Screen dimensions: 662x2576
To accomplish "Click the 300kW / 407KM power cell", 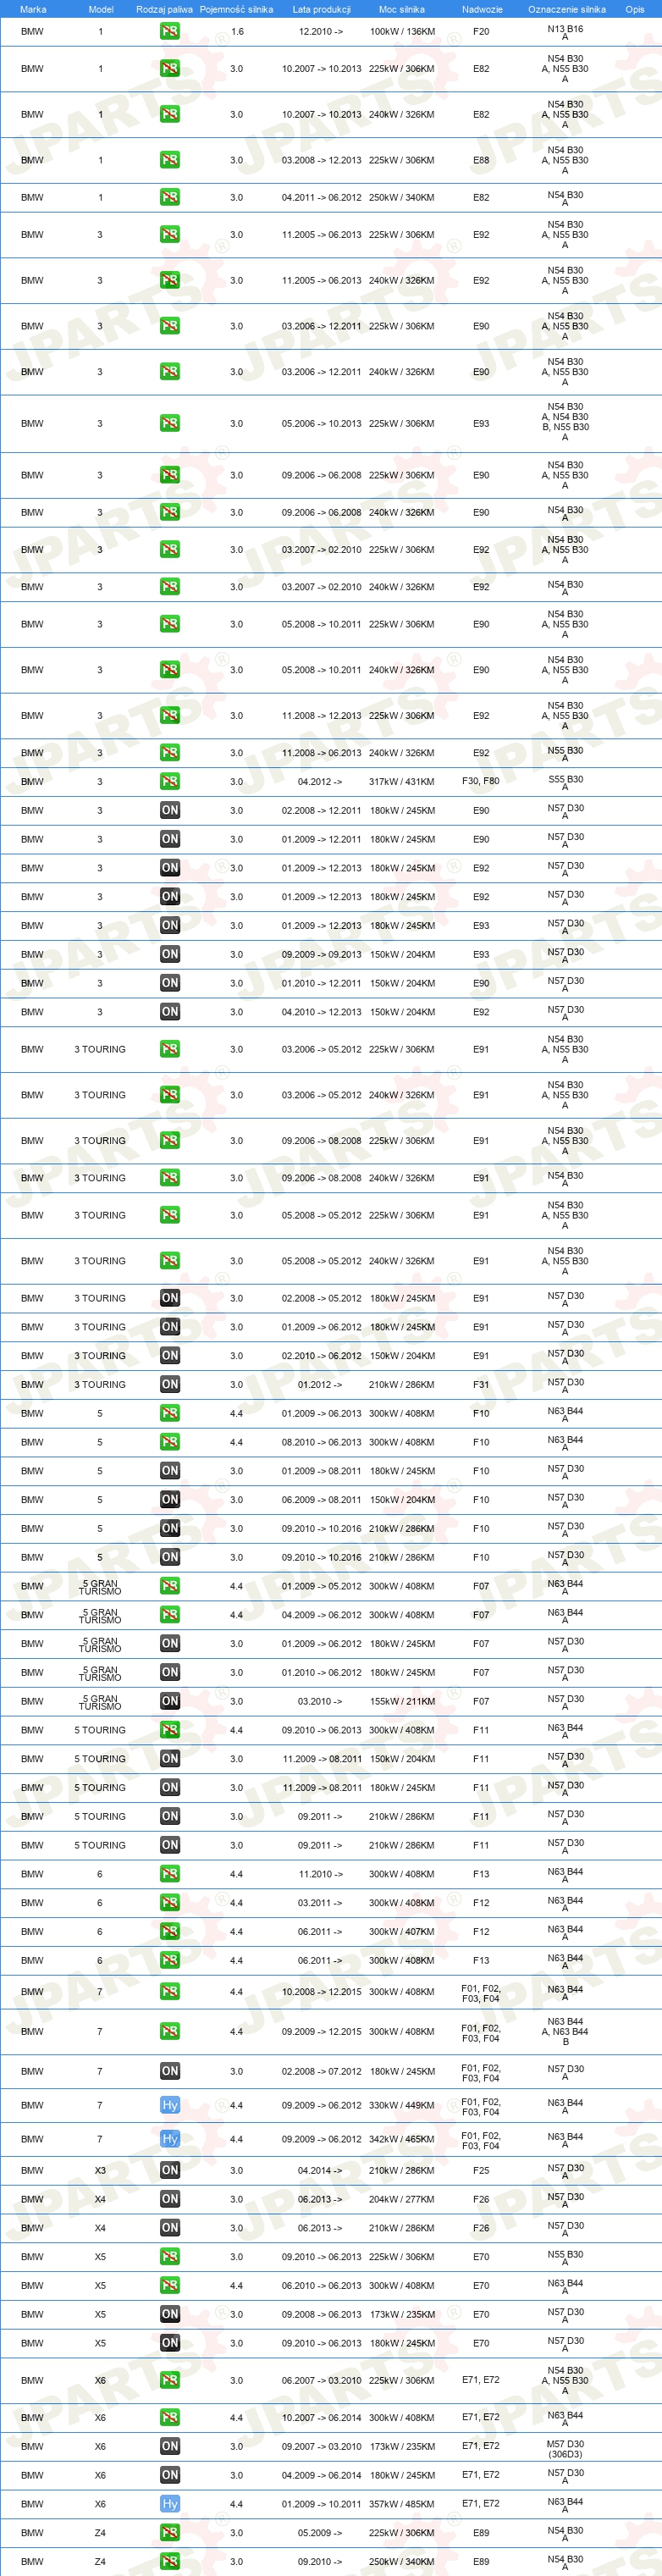I will pyautogui.click(x=402, y=1932).
